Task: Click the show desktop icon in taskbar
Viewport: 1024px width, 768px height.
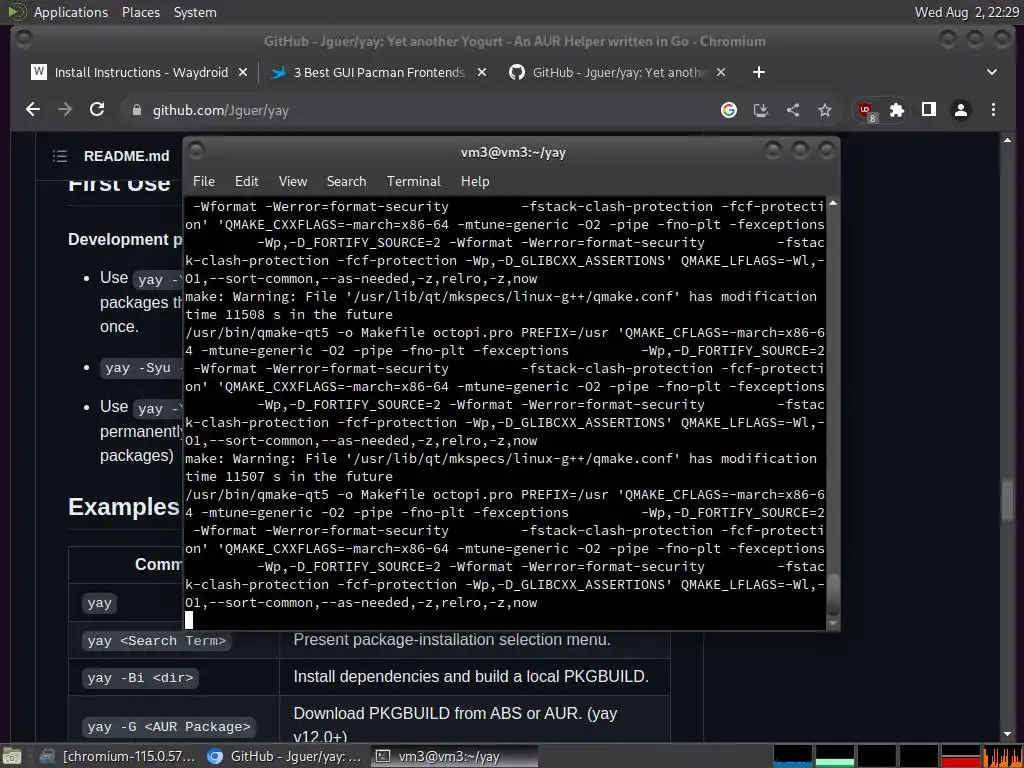Action: (x=12, y=756)
